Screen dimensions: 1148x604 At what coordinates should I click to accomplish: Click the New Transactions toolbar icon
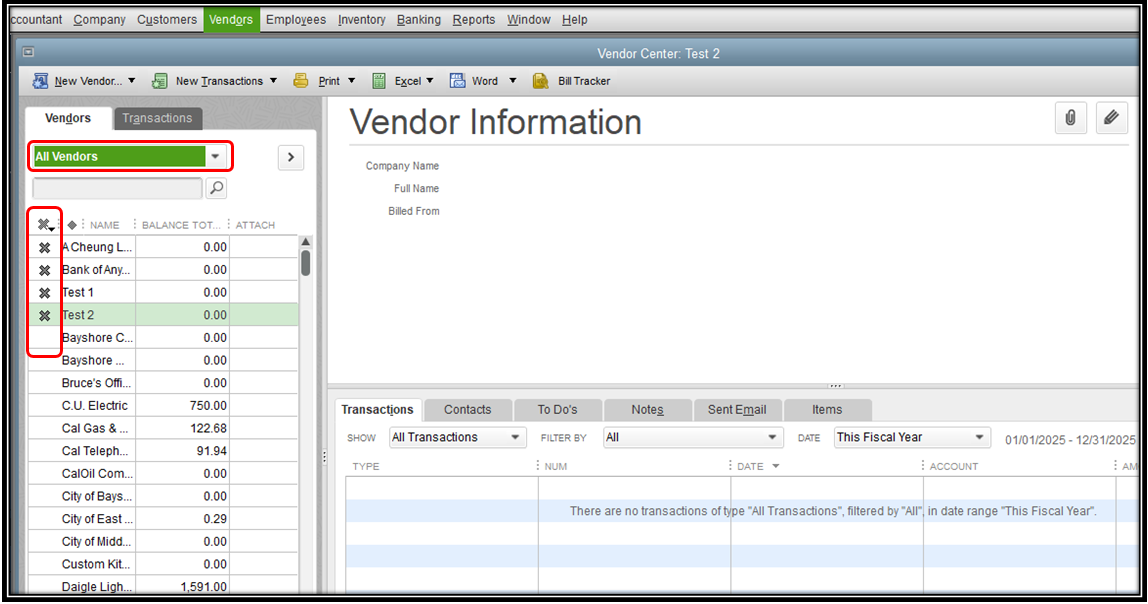click(161, 80)
